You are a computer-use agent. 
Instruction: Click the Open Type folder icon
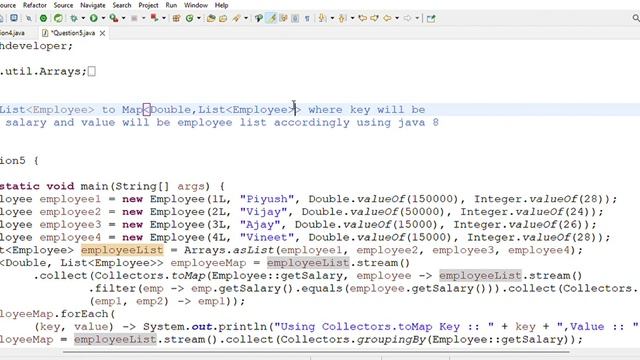coord(211,18)
